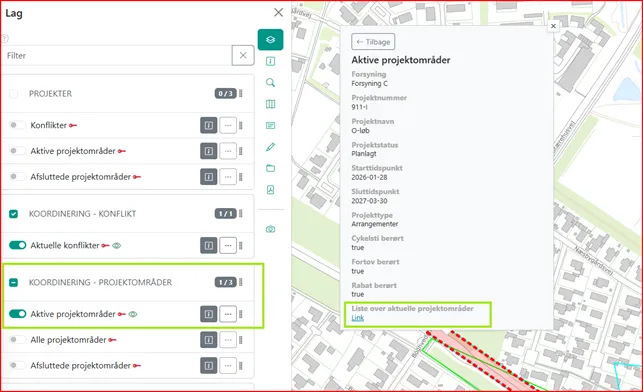
Task: Grab drag handle of Konflikter row
Action: (x=241, y=125)
